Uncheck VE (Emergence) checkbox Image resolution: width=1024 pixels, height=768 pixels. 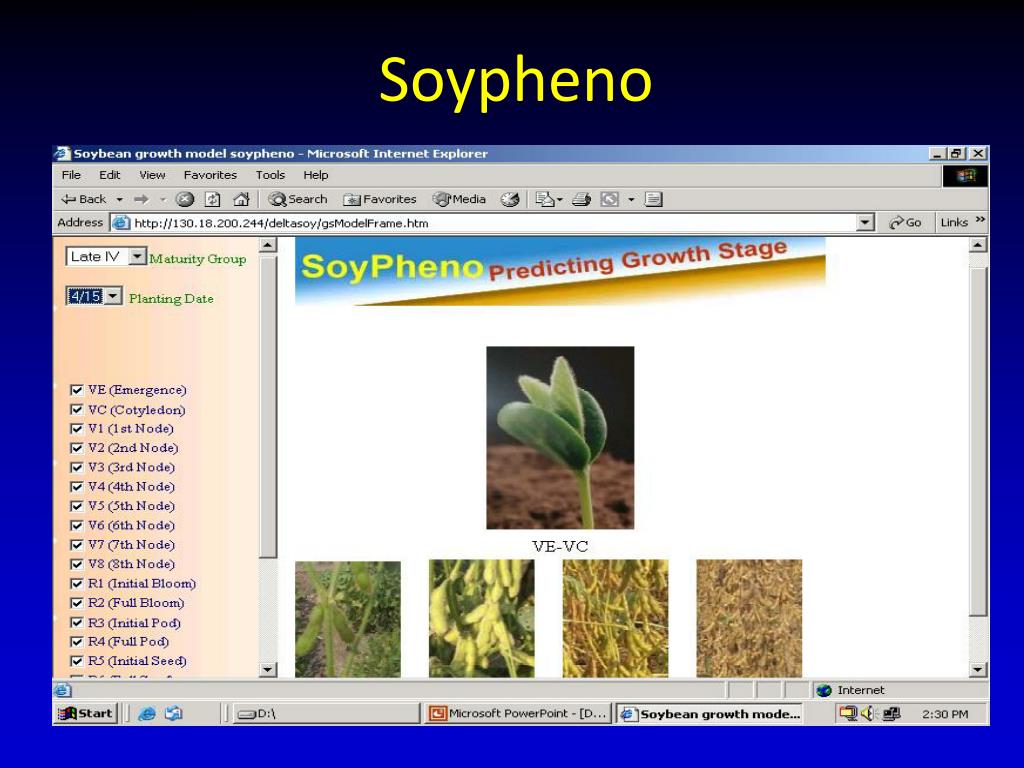(x=76, y=391)
